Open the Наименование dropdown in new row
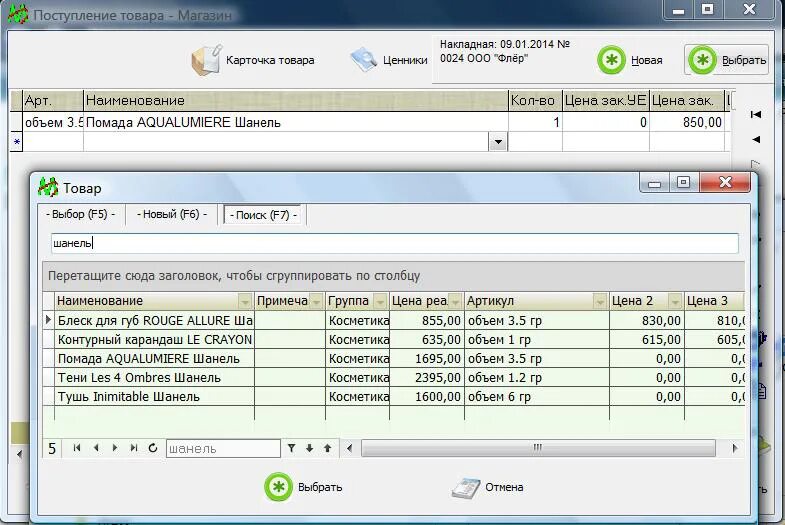 (x=498, y=142)
